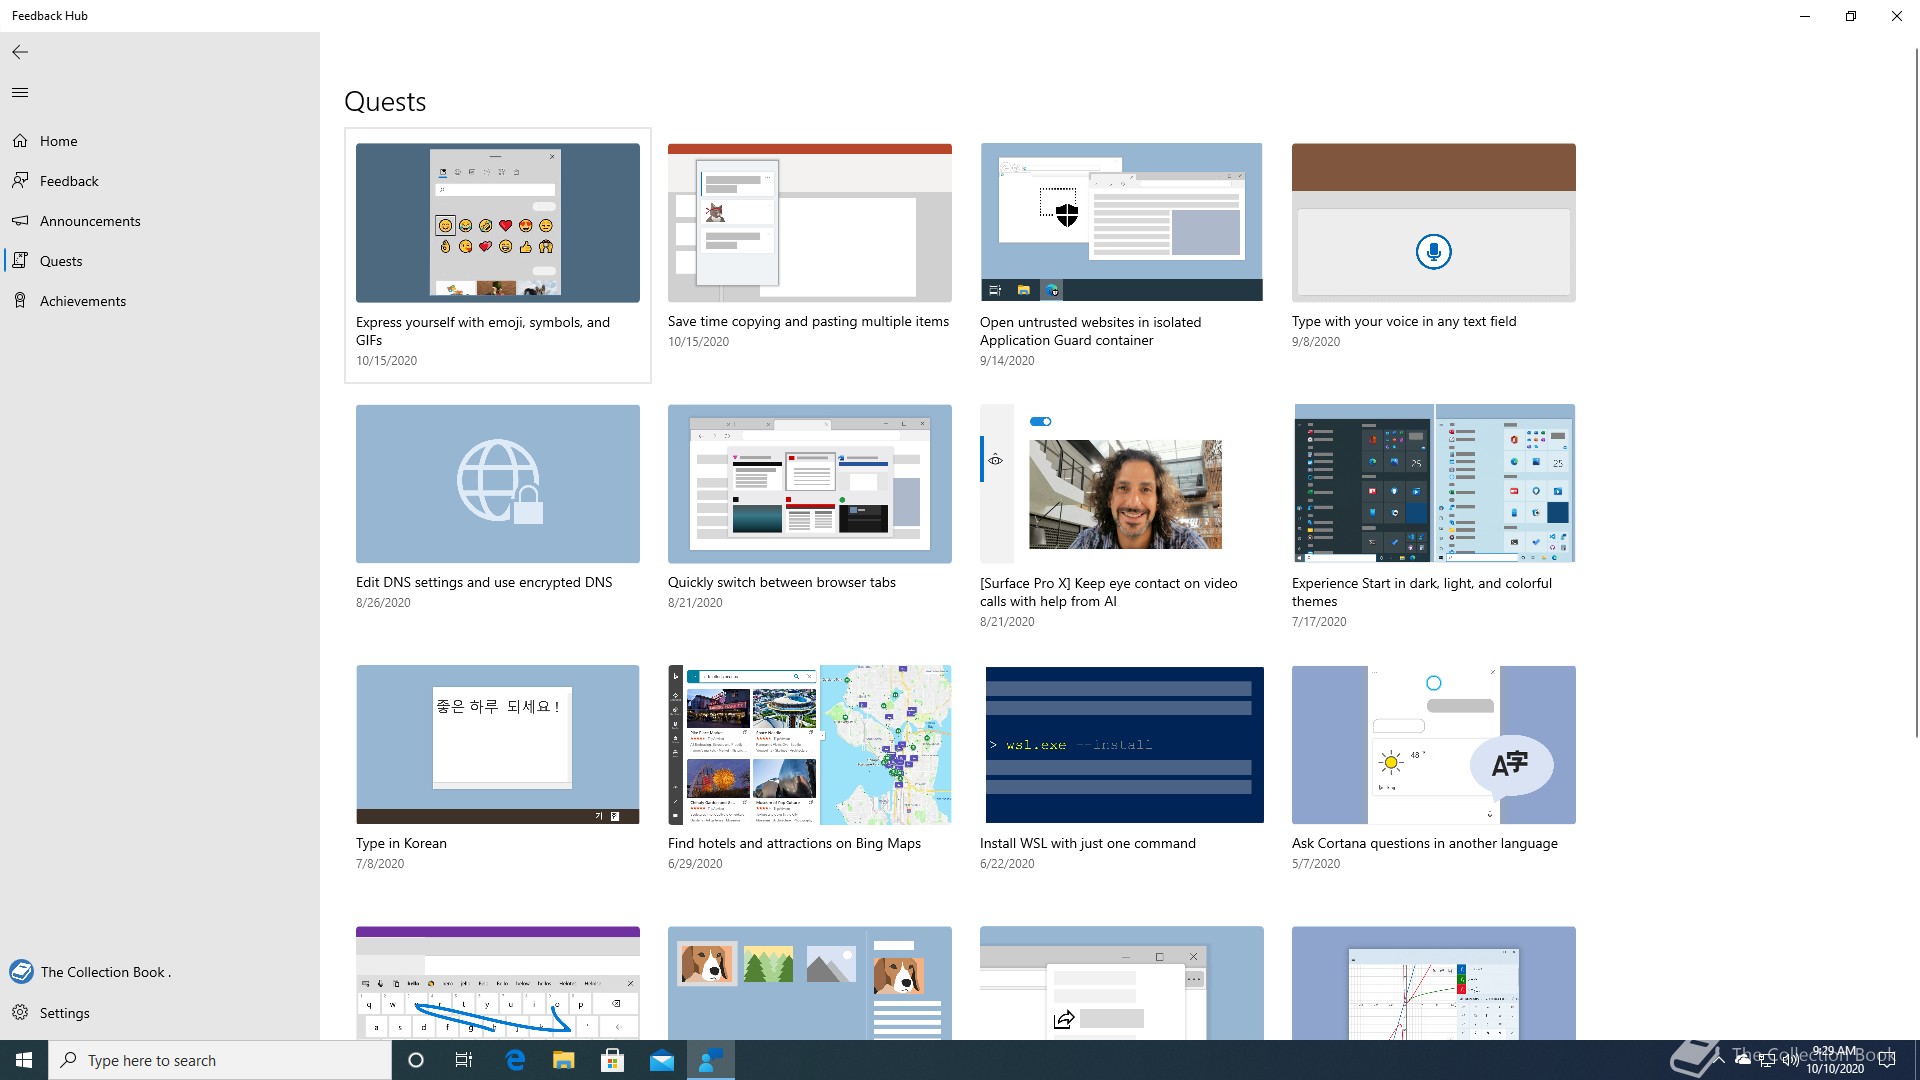
Task: Click 'Quickly switch between browser tabs' title
Action: pyautogui.click(x=782, y=582)
